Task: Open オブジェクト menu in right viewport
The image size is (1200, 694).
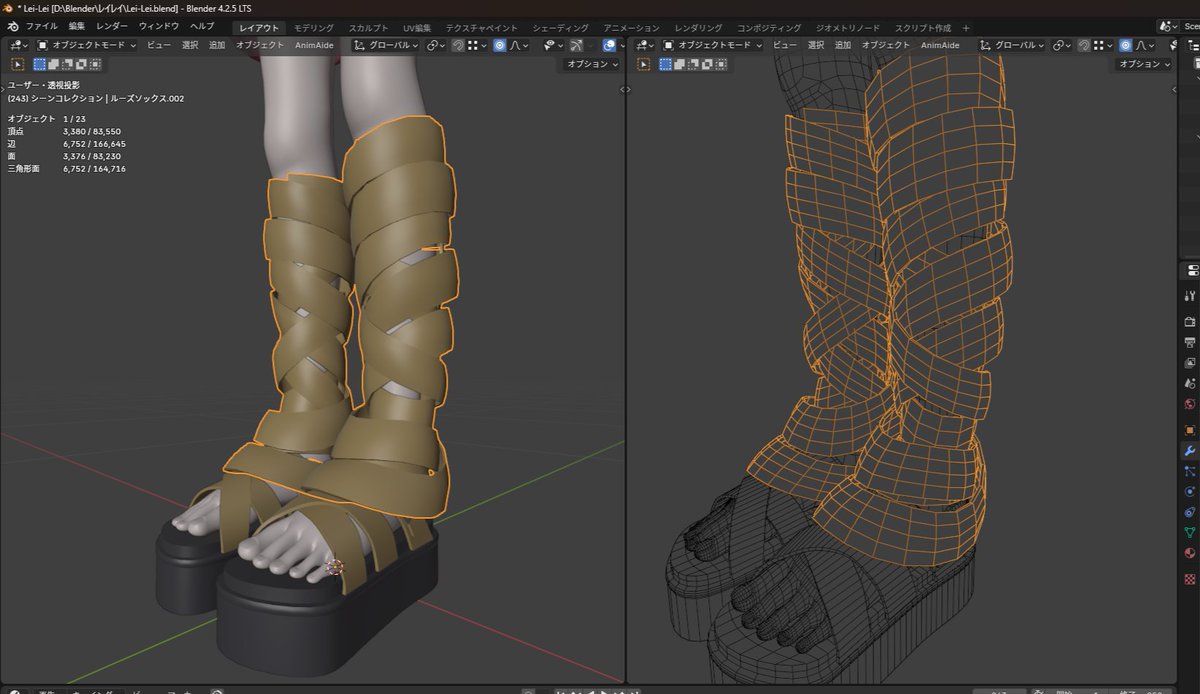Action: click(886, 45)
